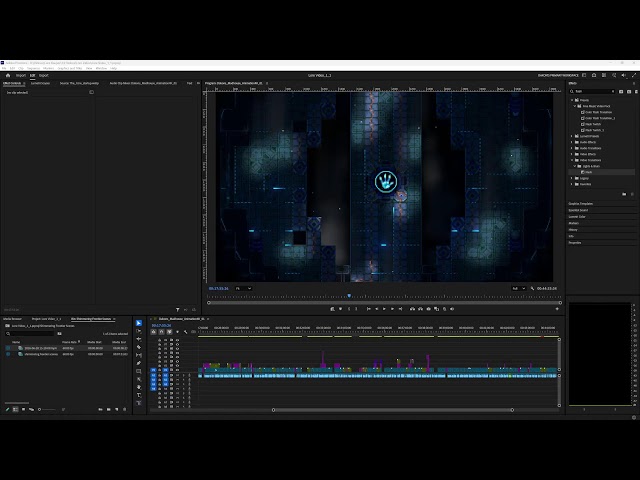The image size is (640, 480).
Task: Click Export in the header bar
Action: [x=44, y=75]
